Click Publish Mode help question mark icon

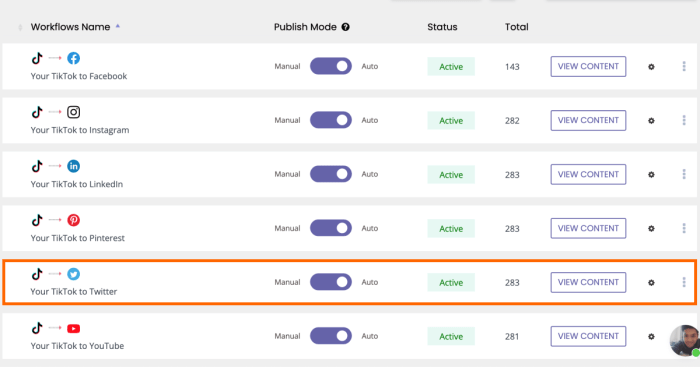point(346,27)
